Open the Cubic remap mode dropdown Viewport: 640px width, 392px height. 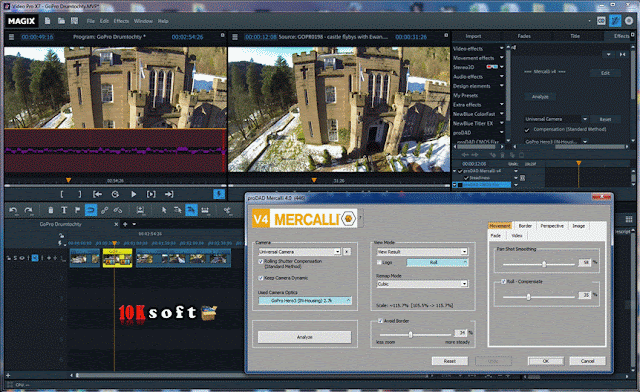coord(422,284)
